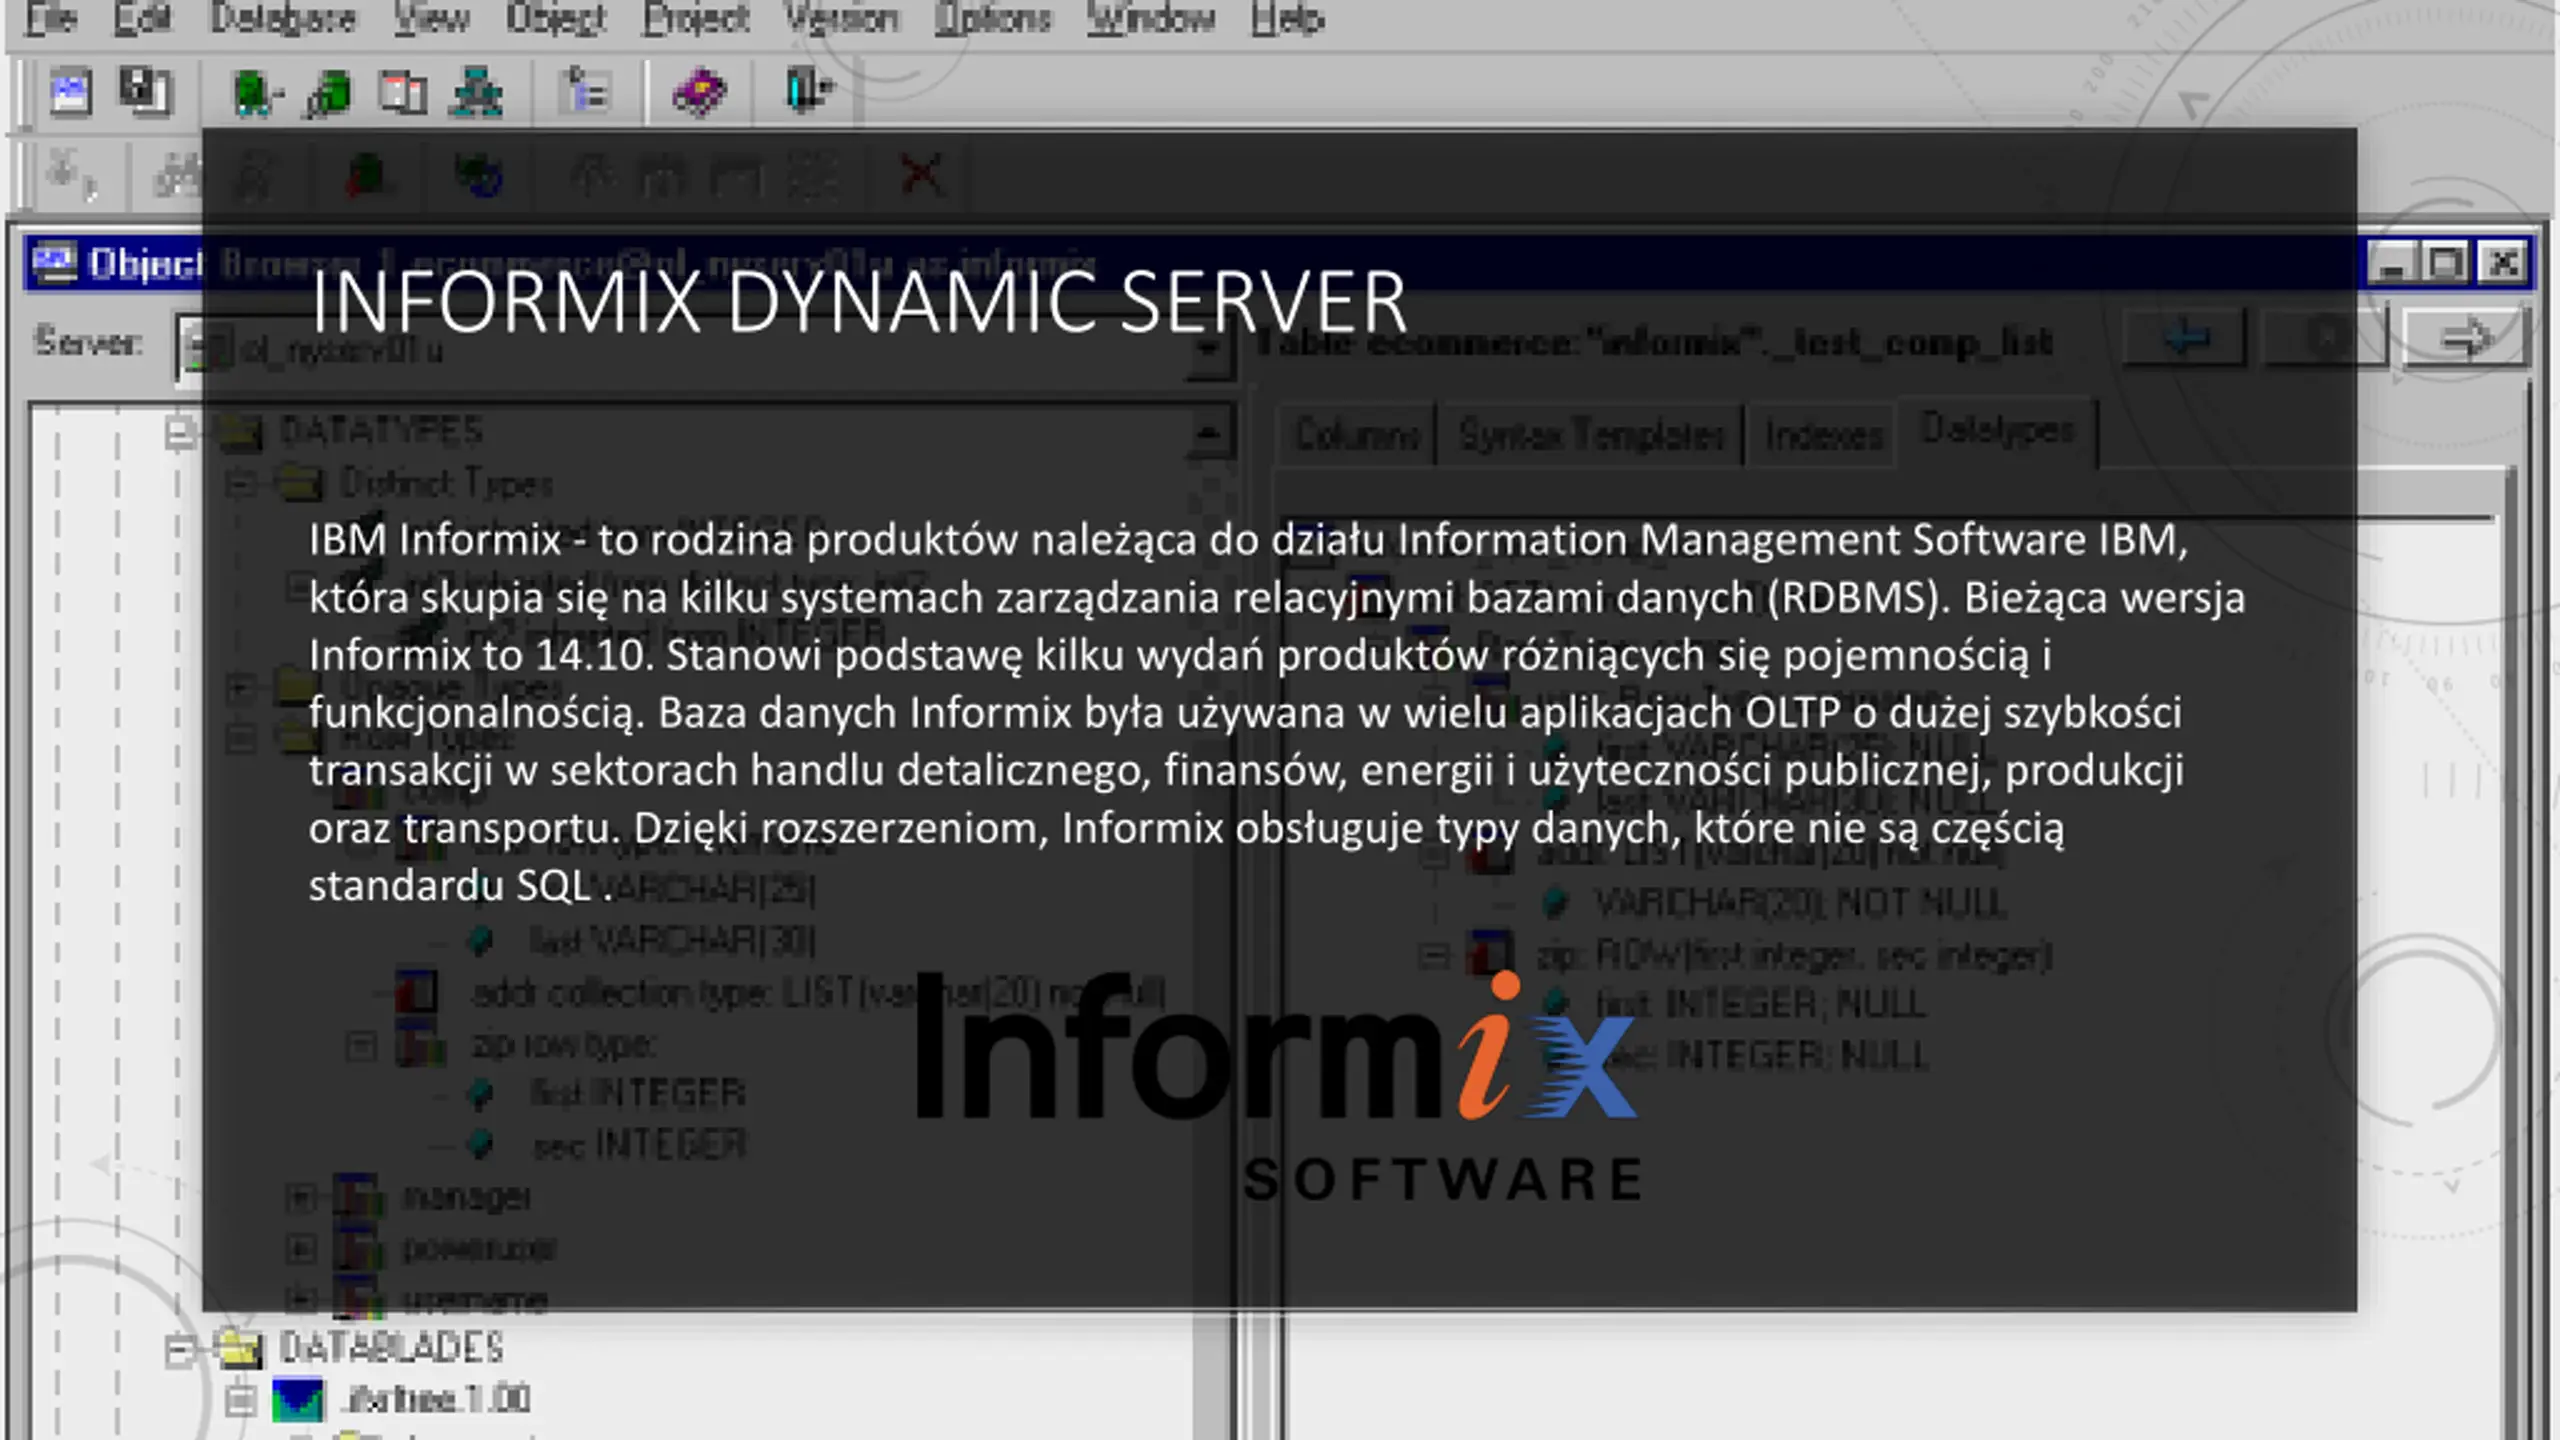Image resolution: width=2560 pixels, height=1440 pixels.
Task: Click the button between the back and forward arrows
Action: coord(2326,338)
